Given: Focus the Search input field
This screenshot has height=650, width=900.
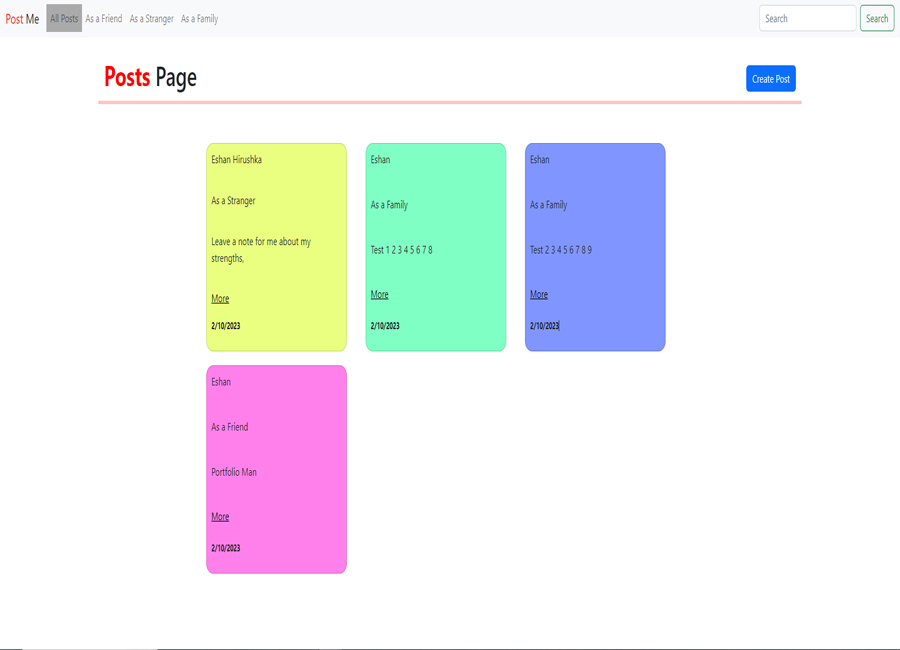Looking at the screenshot, I should tap(808, 18).
